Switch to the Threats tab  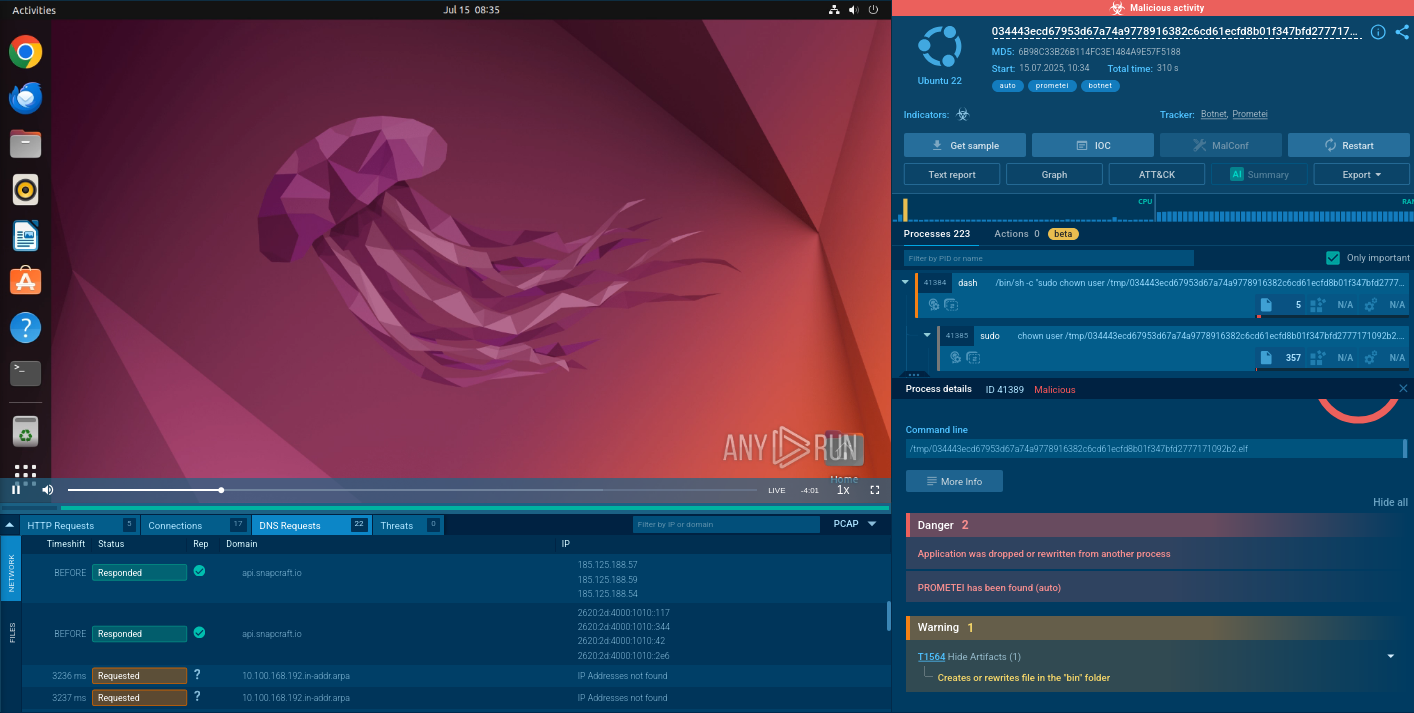(x=397, y=525)
